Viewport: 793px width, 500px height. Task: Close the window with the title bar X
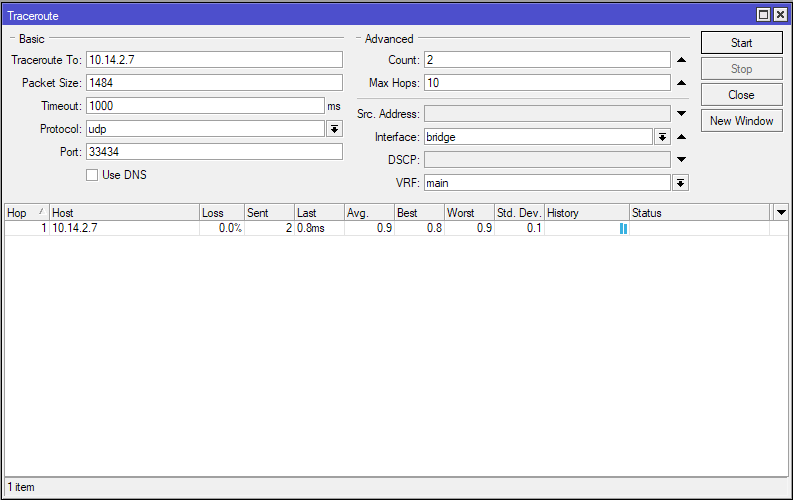780,15
